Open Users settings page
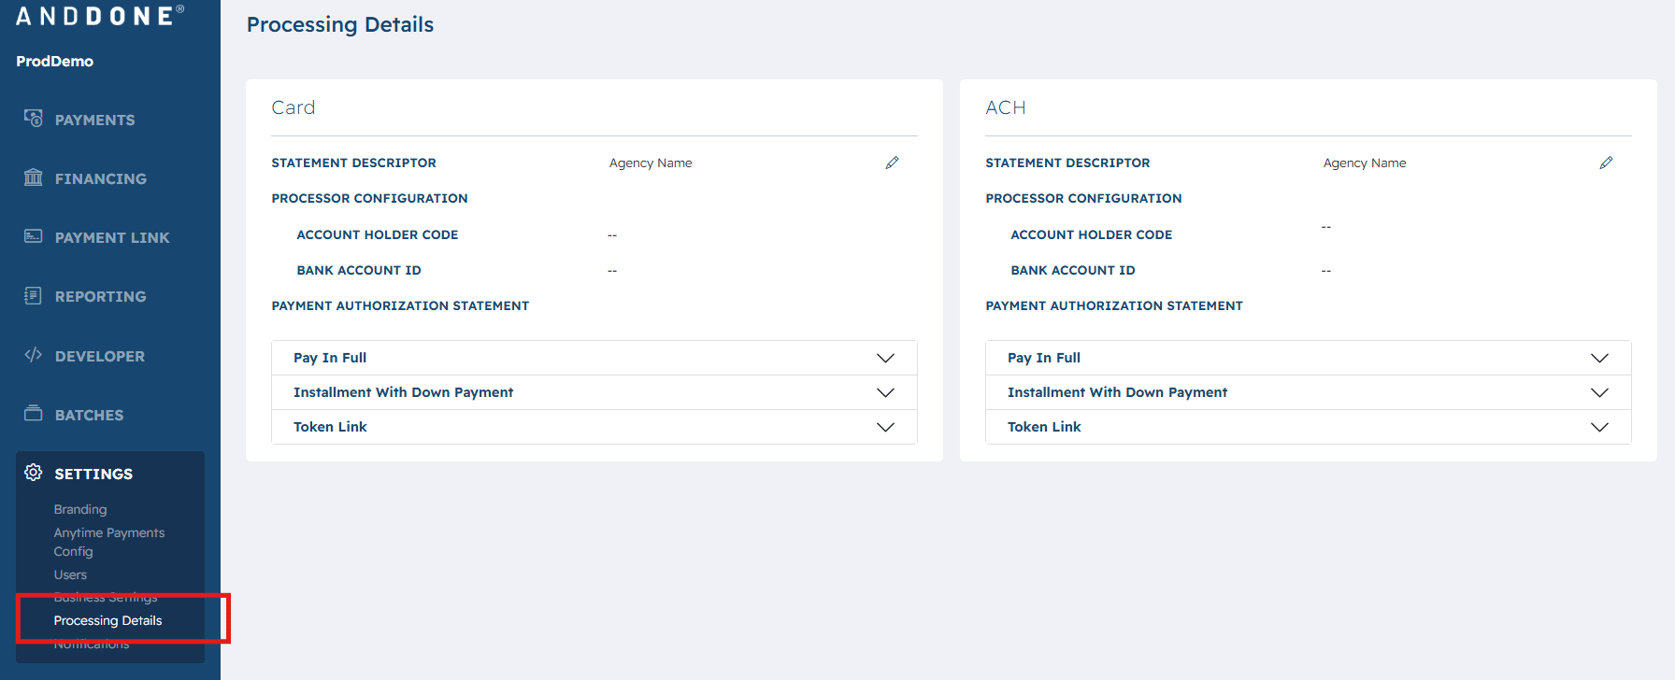 click(70, 575)
